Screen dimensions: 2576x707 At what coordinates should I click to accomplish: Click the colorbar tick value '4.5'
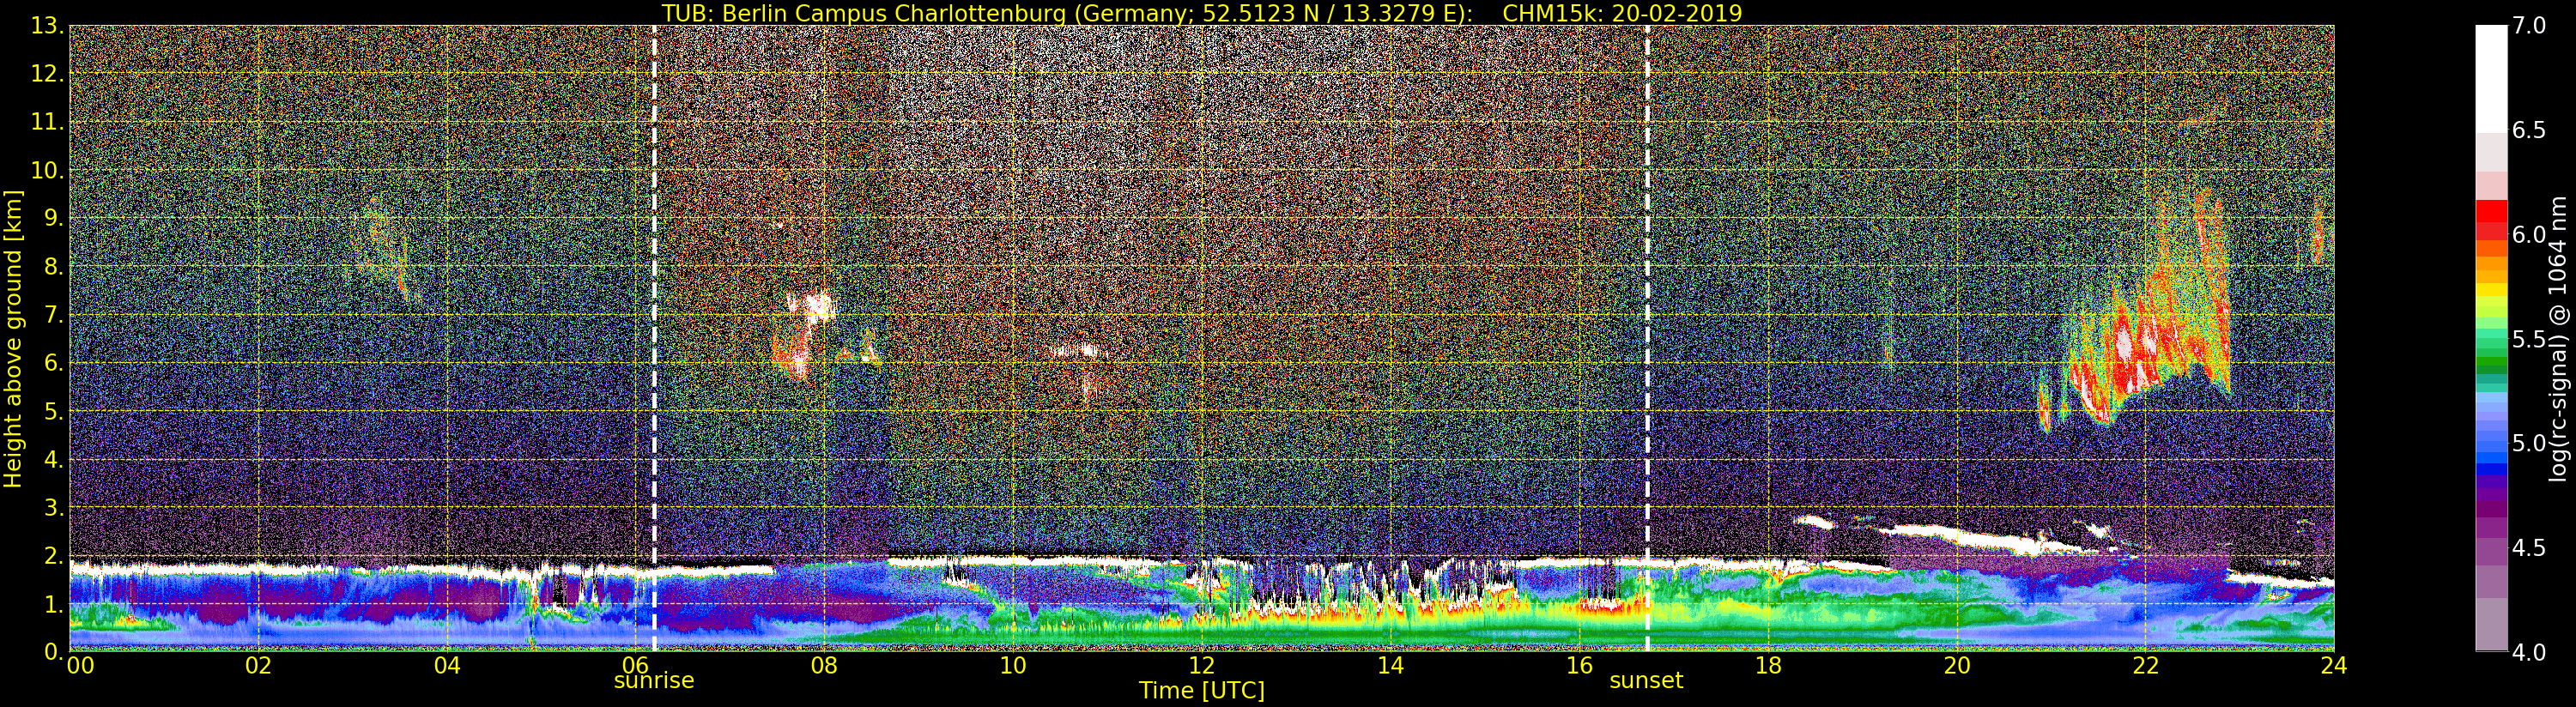click(2530, 548)
